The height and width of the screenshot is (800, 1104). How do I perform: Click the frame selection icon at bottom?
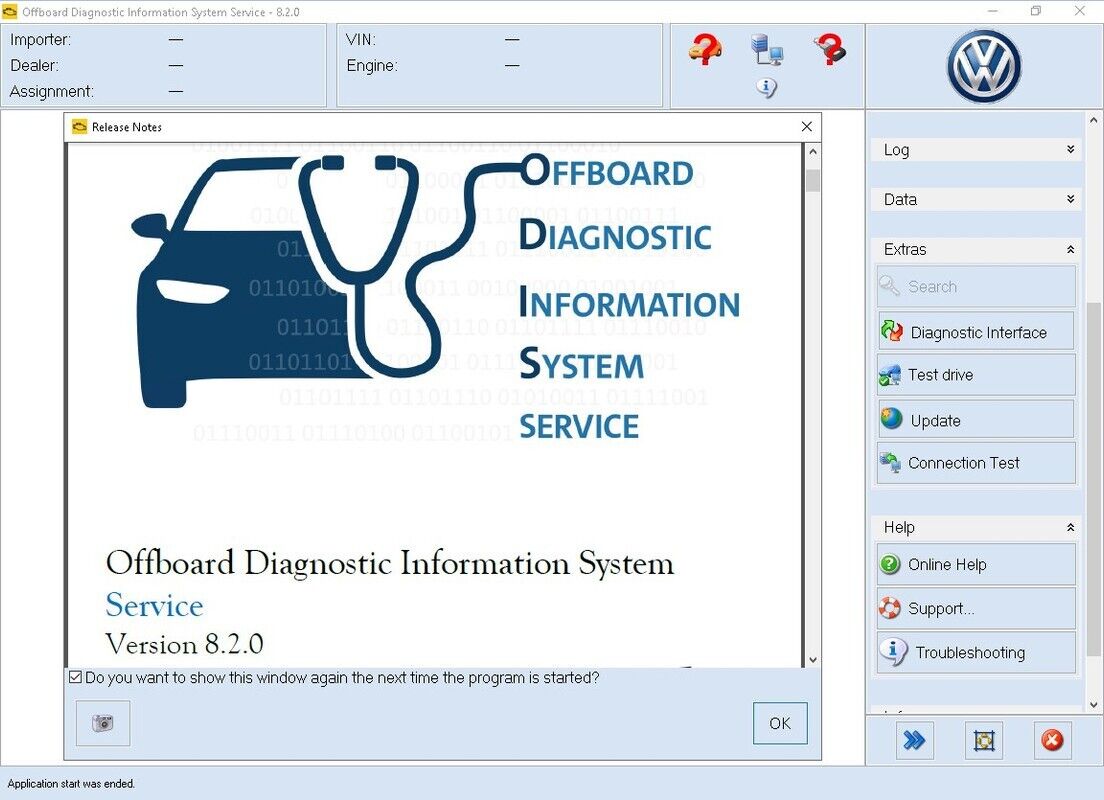(984, 741)
